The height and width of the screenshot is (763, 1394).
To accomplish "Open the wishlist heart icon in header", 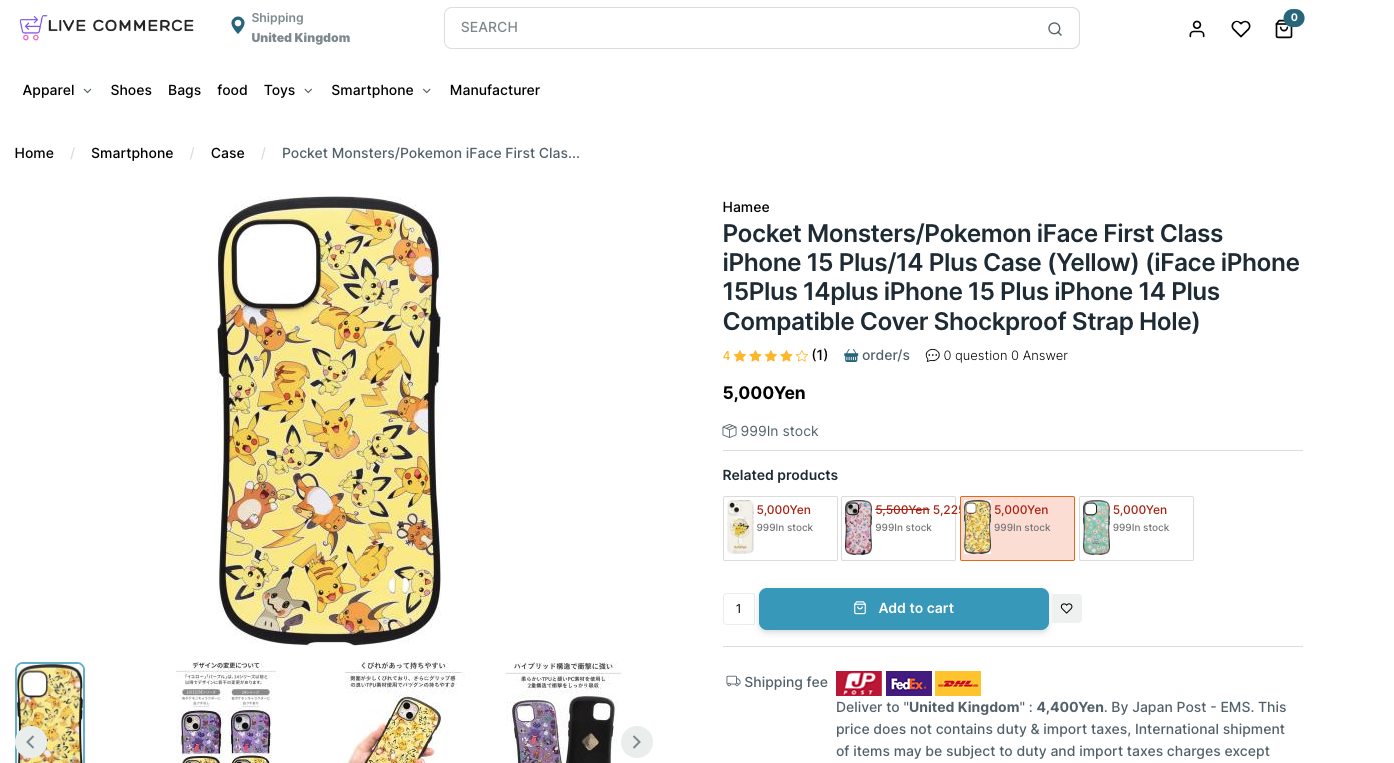I will click(1241, 29).
